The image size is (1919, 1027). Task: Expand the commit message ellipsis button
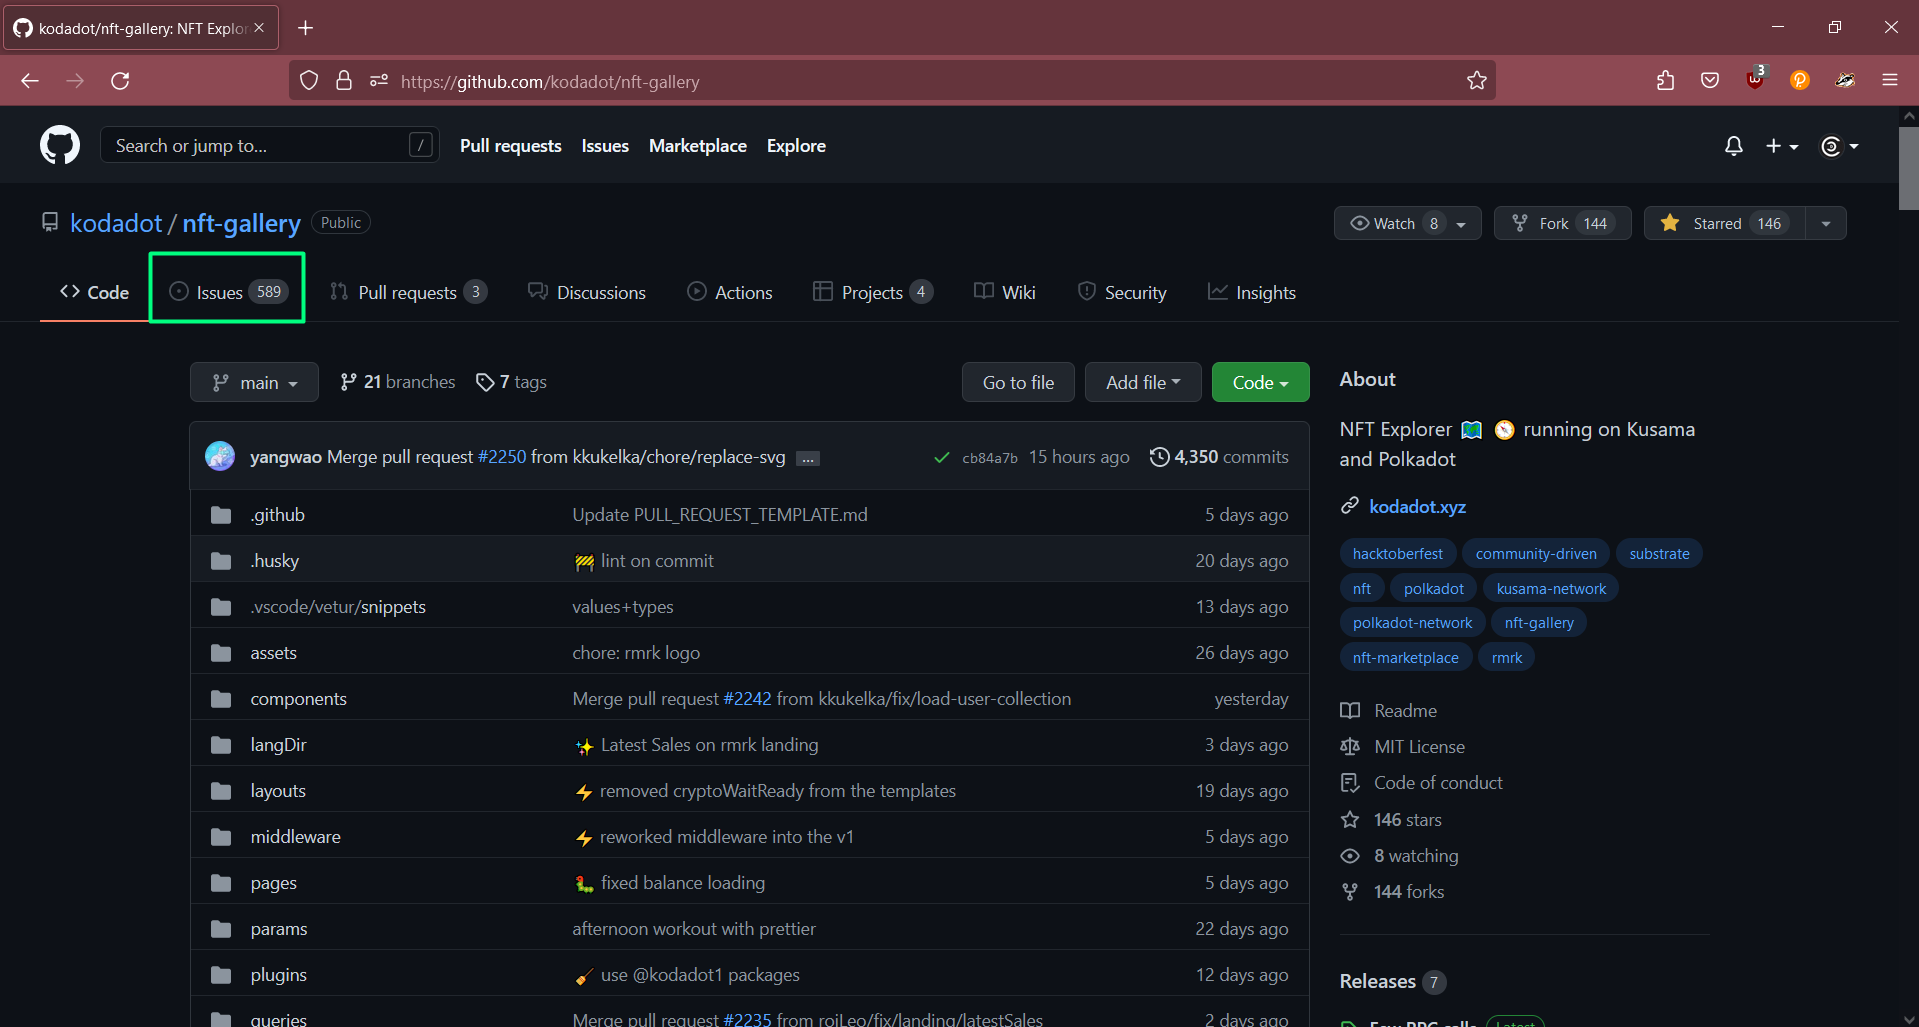pyautogui.click(x=808, y=458)
